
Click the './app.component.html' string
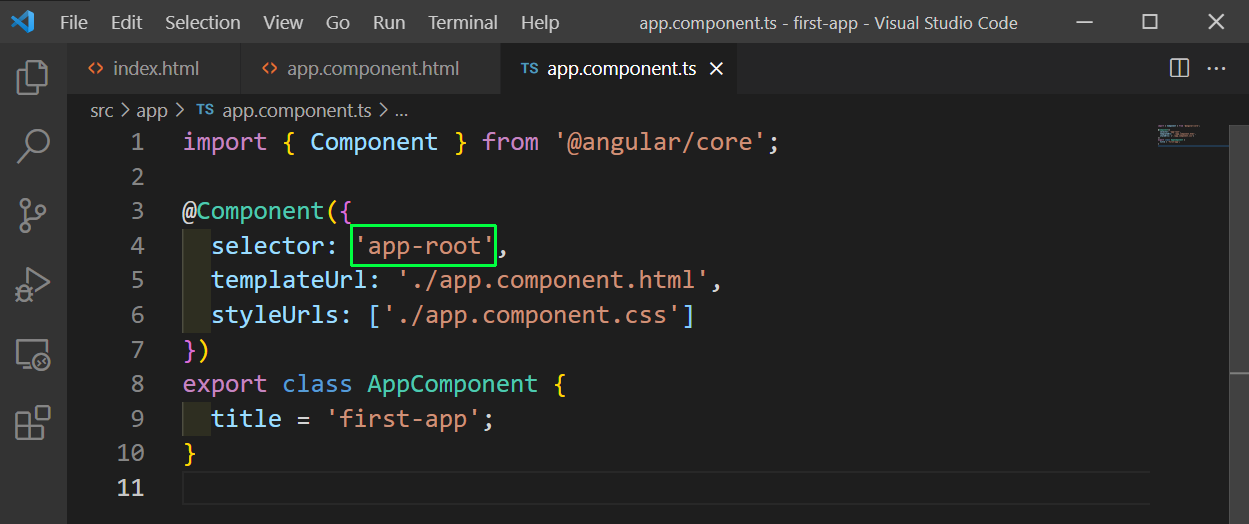553,280
